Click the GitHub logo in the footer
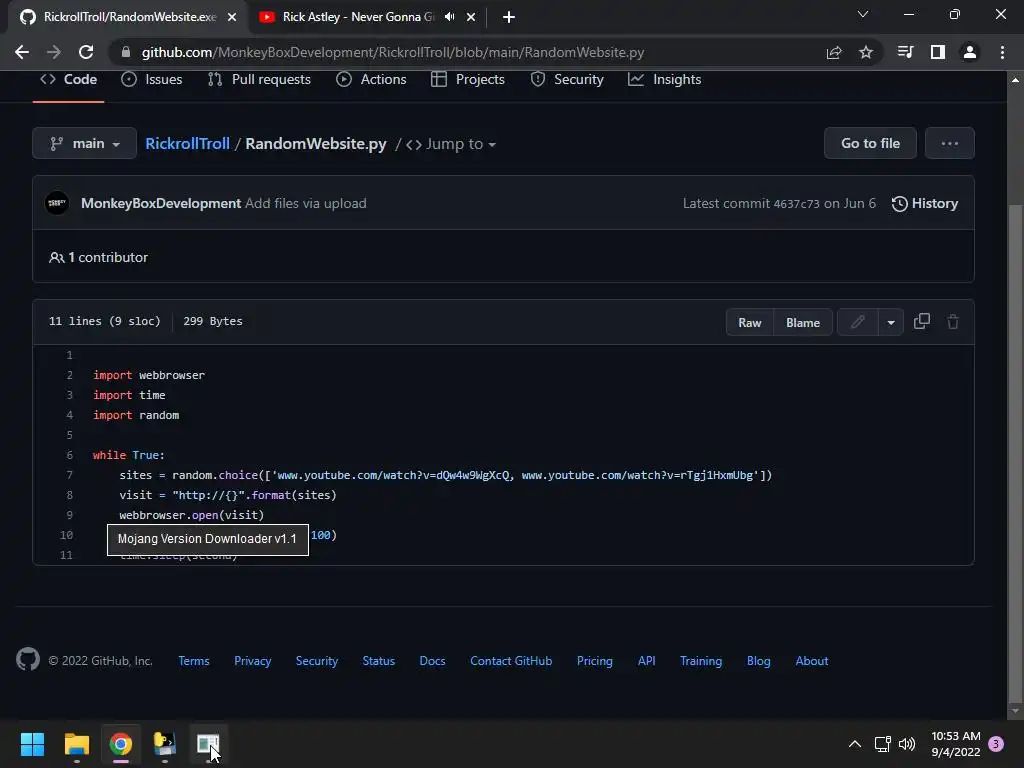 [28, 660]
